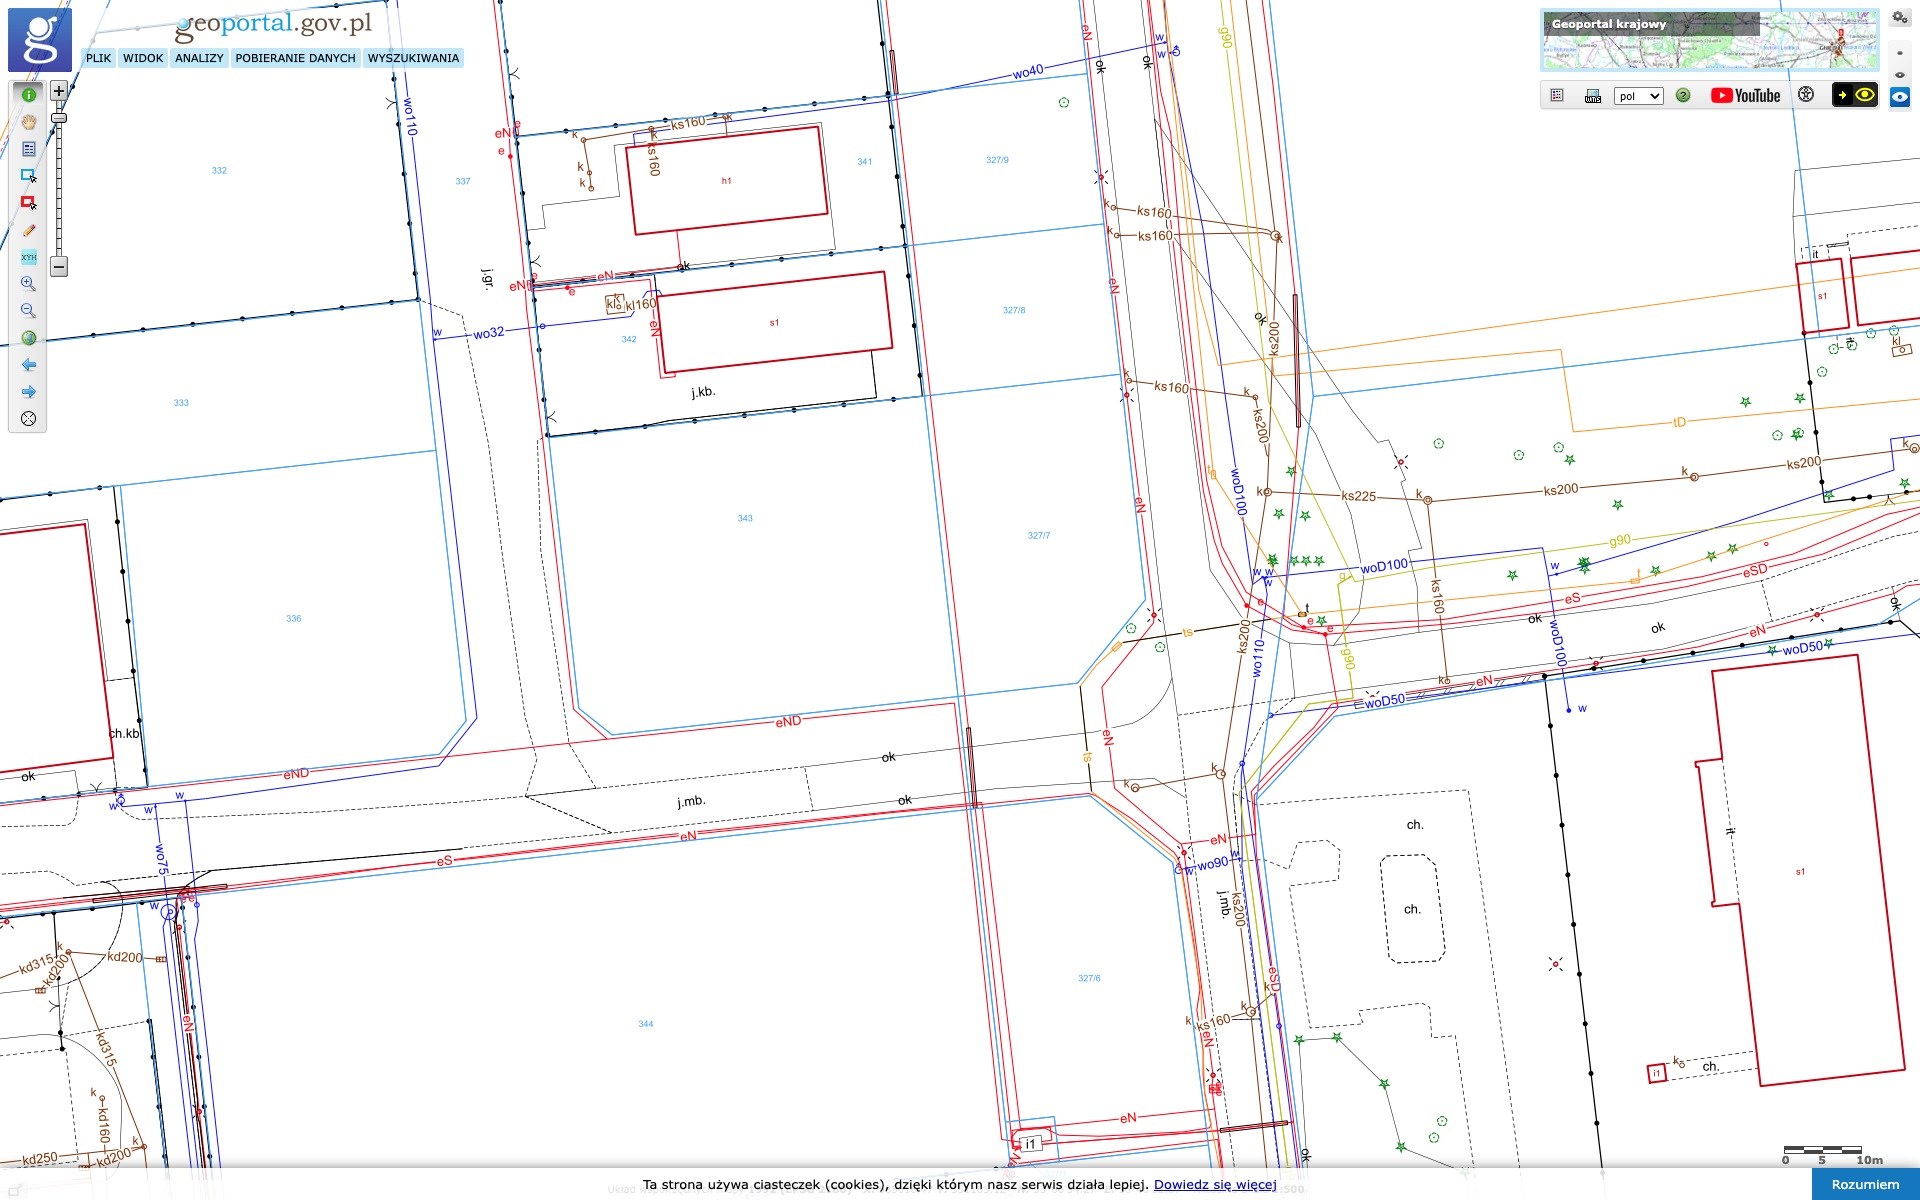Go to previous map view arrow
Screen dimensions: 1920x1200
[28, 365]
